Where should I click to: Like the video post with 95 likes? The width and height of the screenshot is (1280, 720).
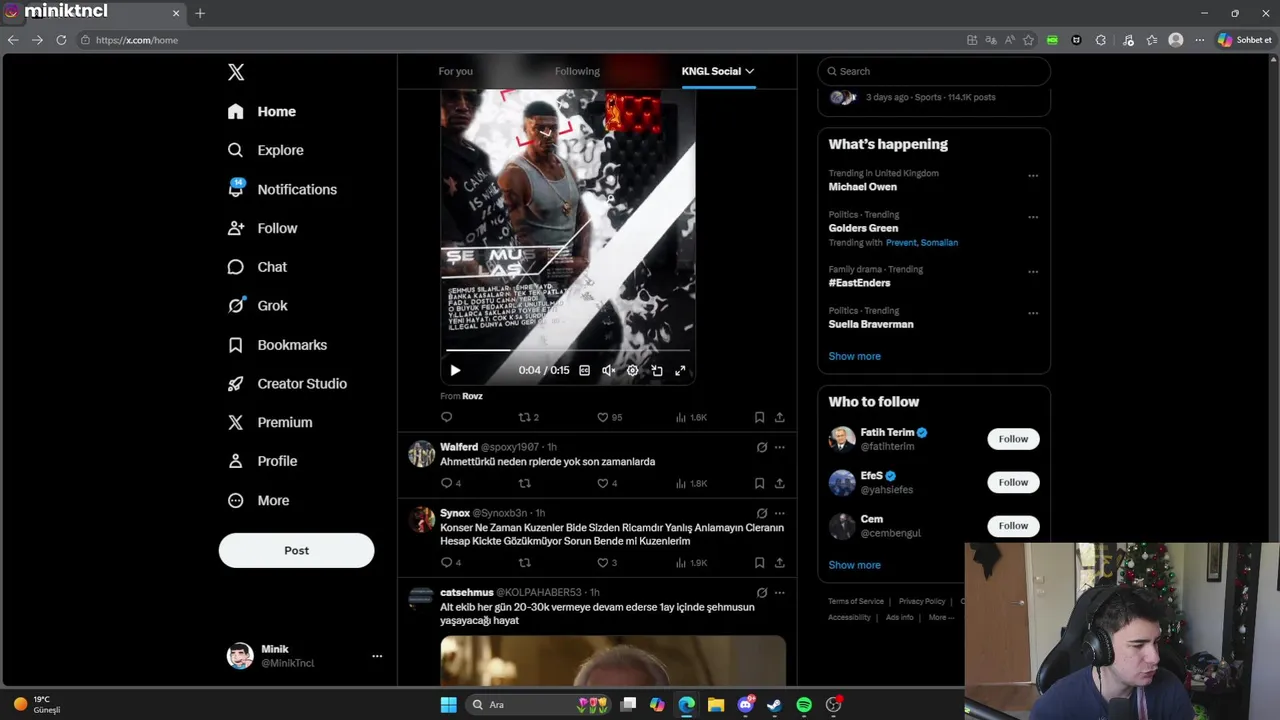(609, 417)
